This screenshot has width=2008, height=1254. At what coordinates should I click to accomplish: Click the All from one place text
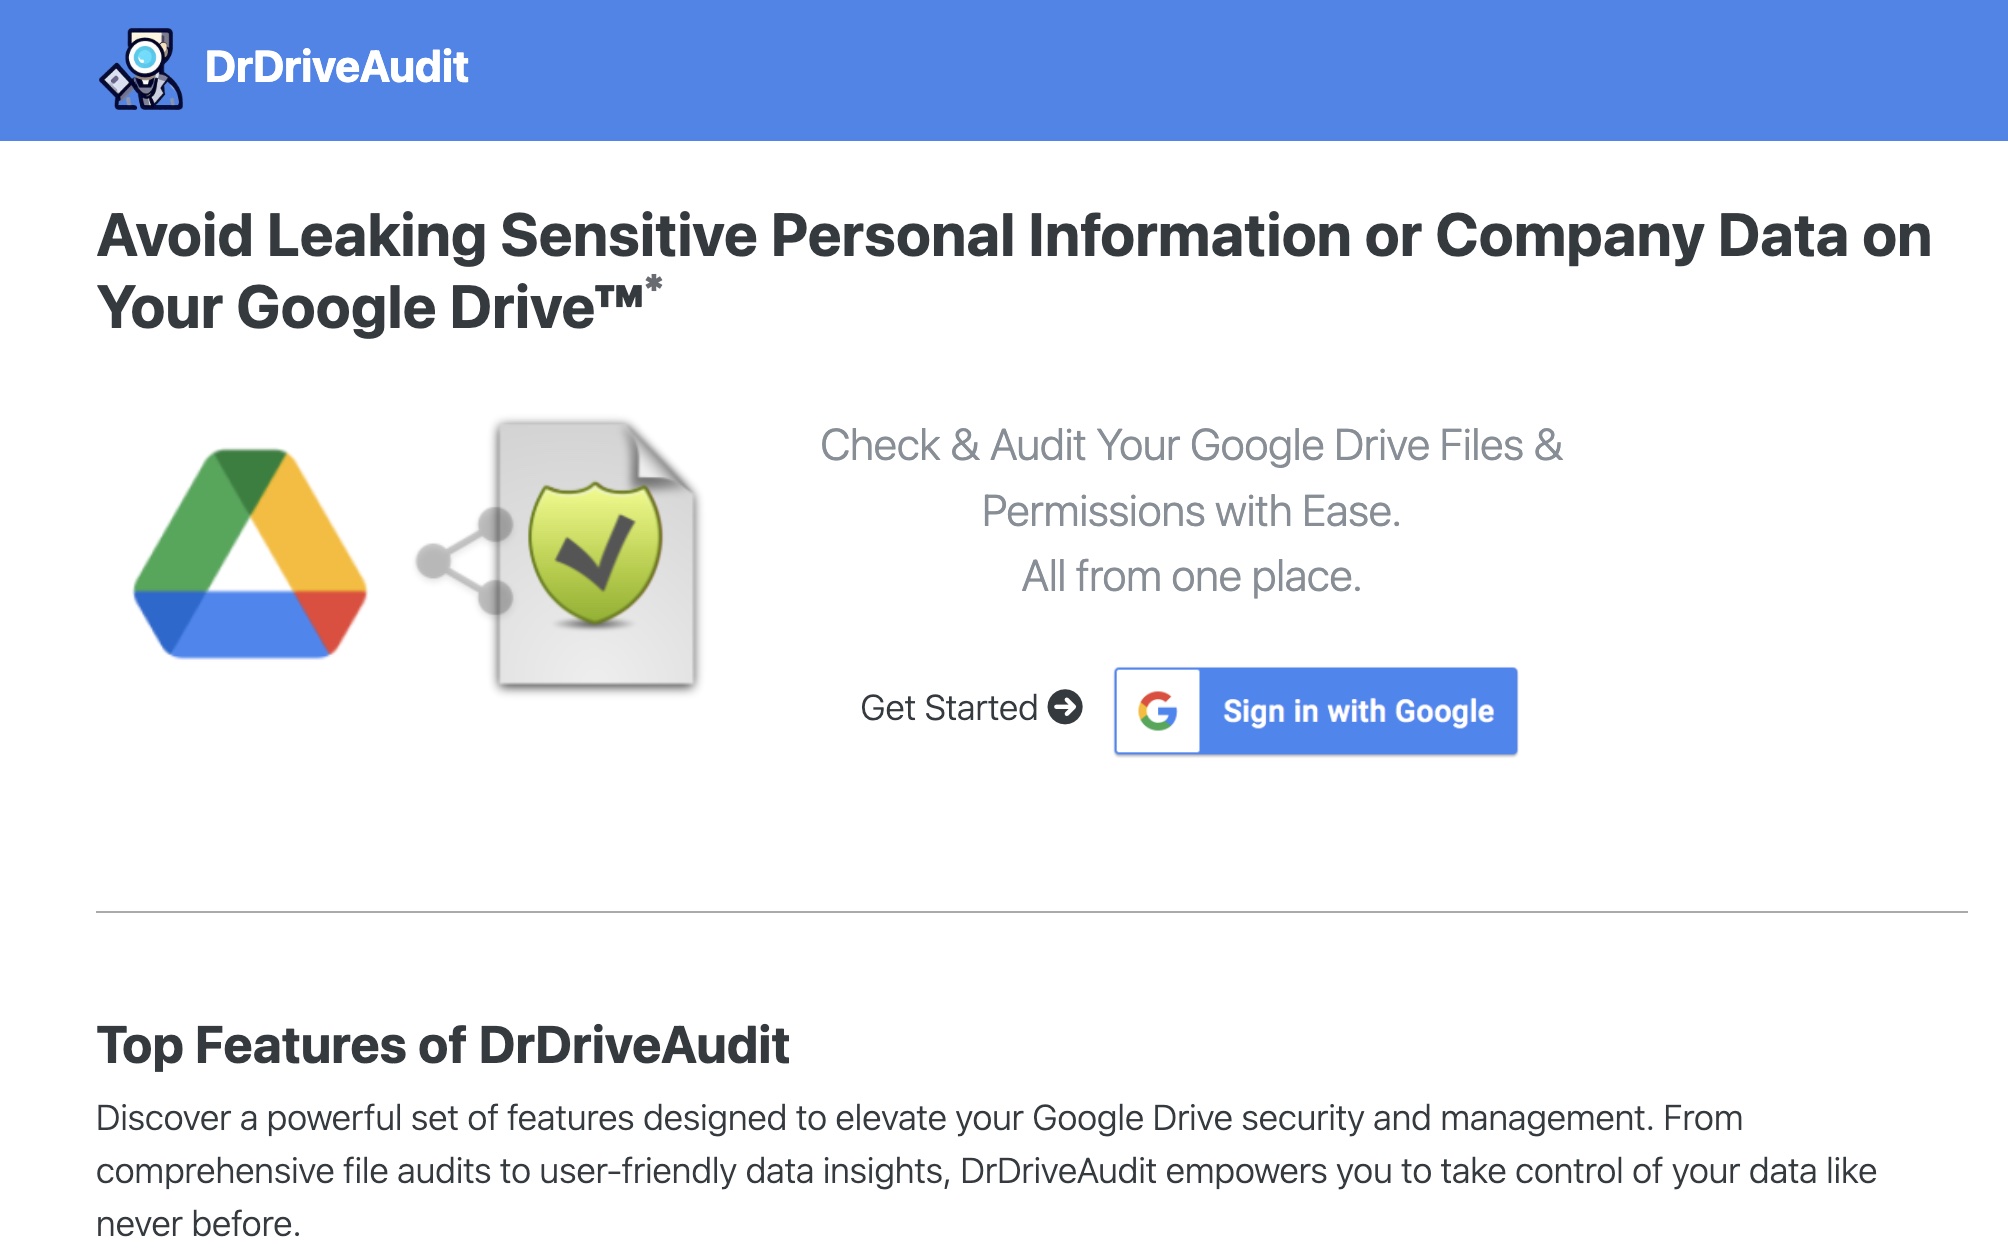click(x=1190, y=575)
